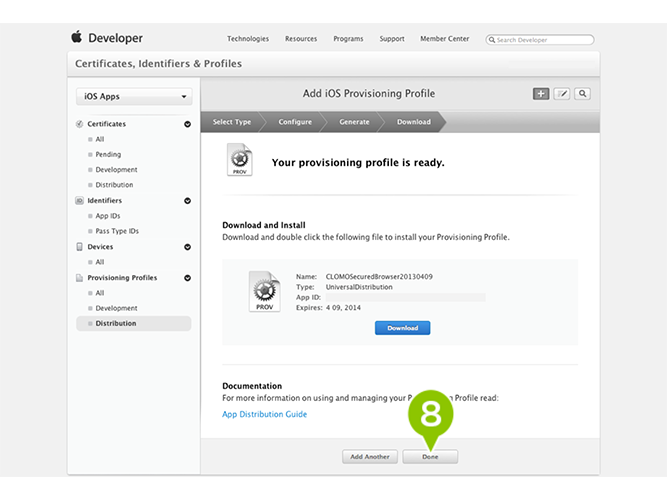This screenshot has height=500, width=667.
Task: Click the Documentation heading
Action: coord(252,386)
